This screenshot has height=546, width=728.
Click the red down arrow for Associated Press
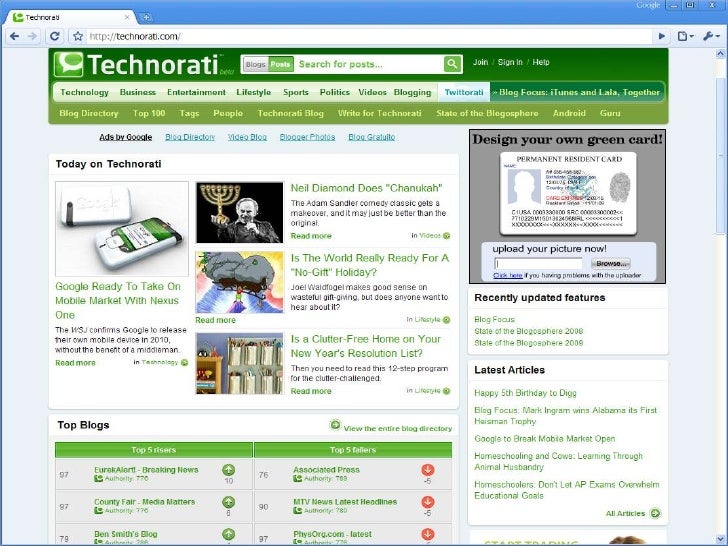pos(428,470)
